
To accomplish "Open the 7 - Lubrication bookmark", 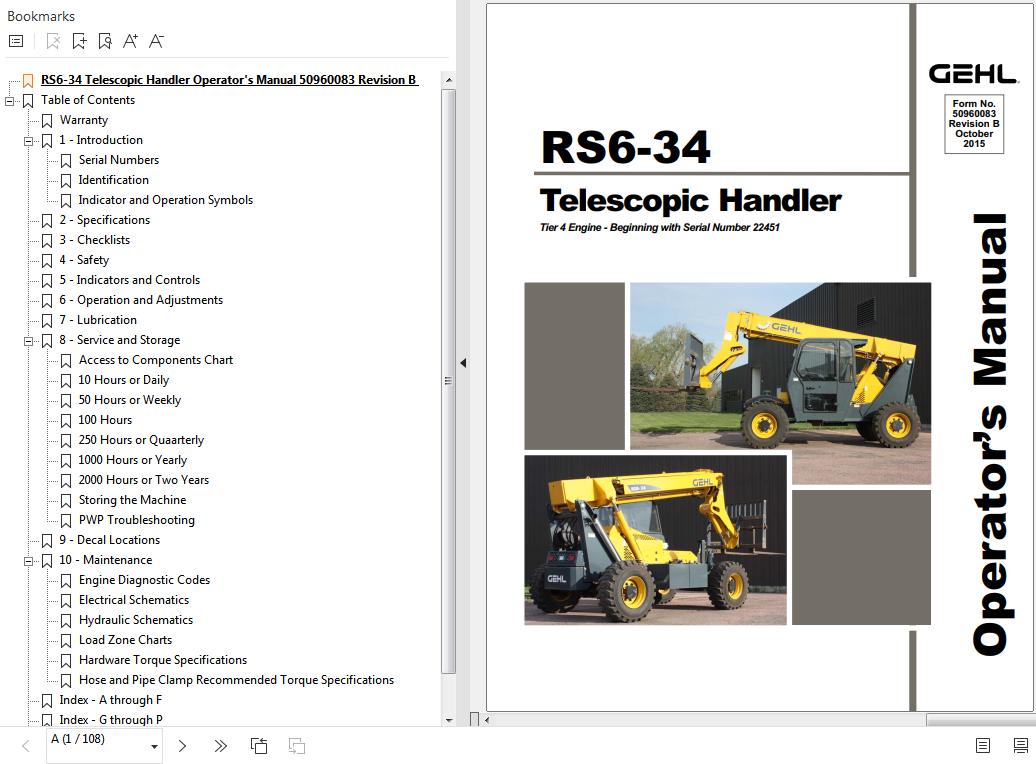I will (x=98, y=320).
